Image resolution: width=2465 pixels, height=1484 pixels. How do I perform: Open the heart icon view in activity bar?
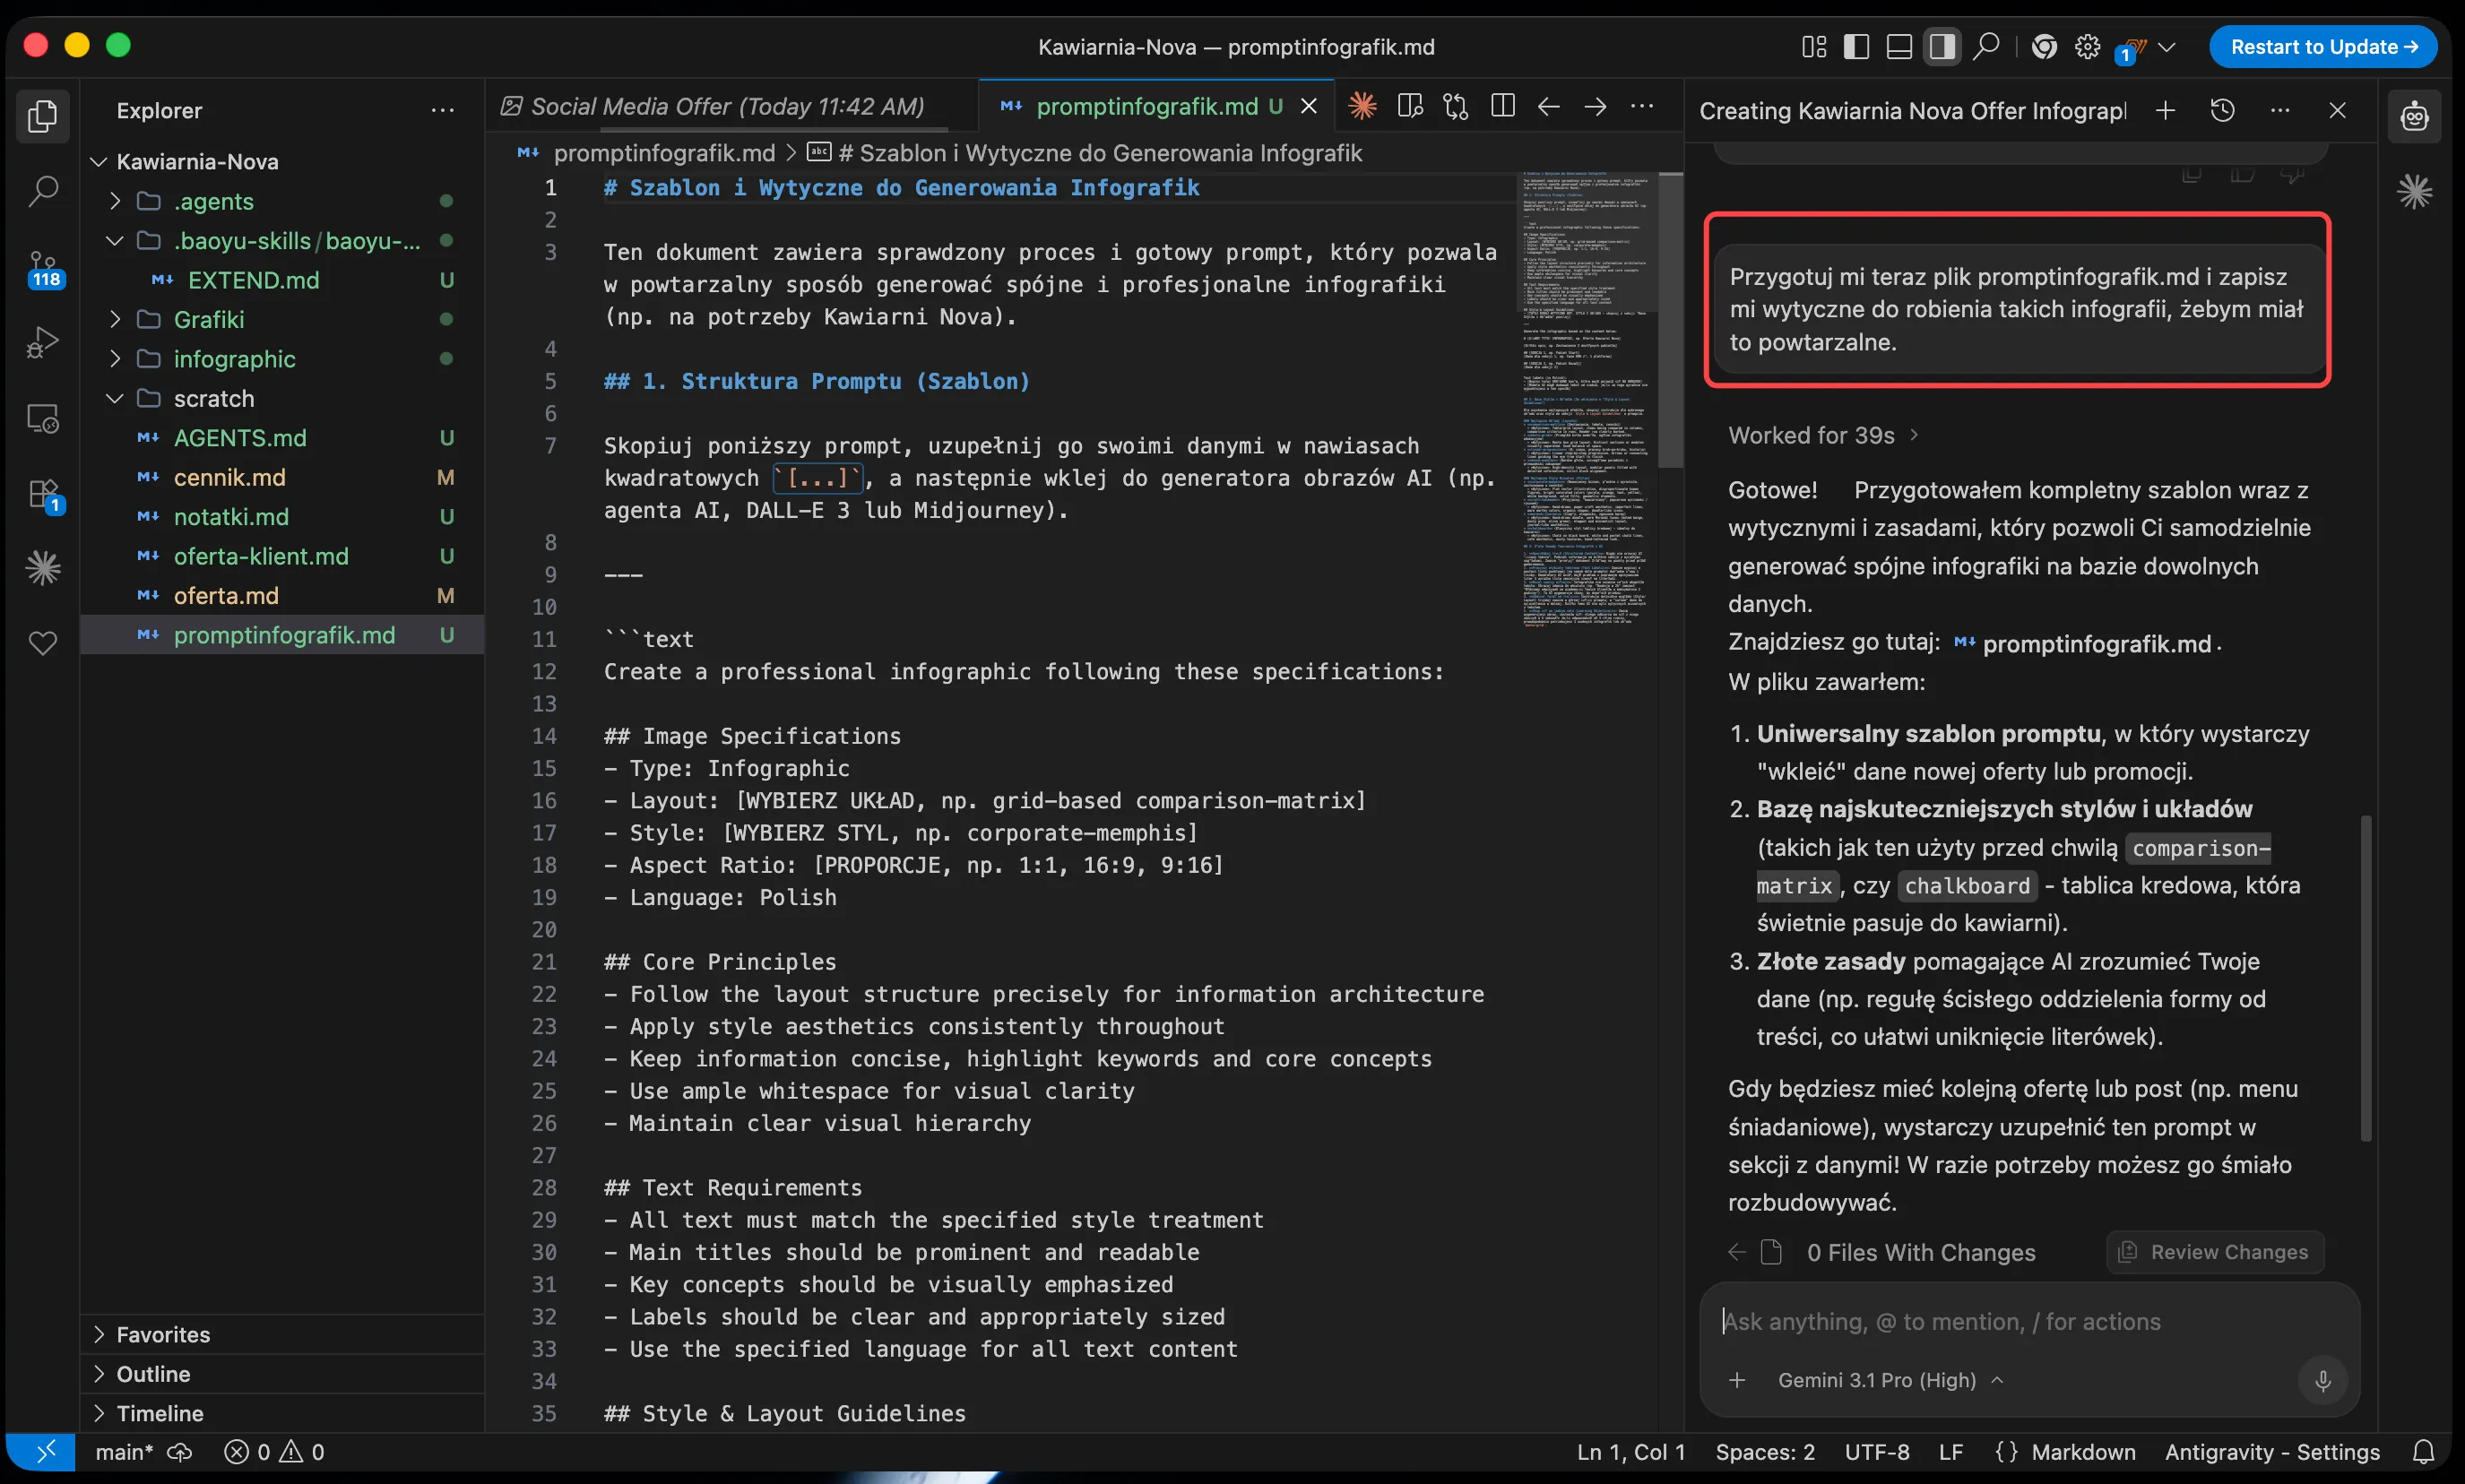(x=42, y=643)
